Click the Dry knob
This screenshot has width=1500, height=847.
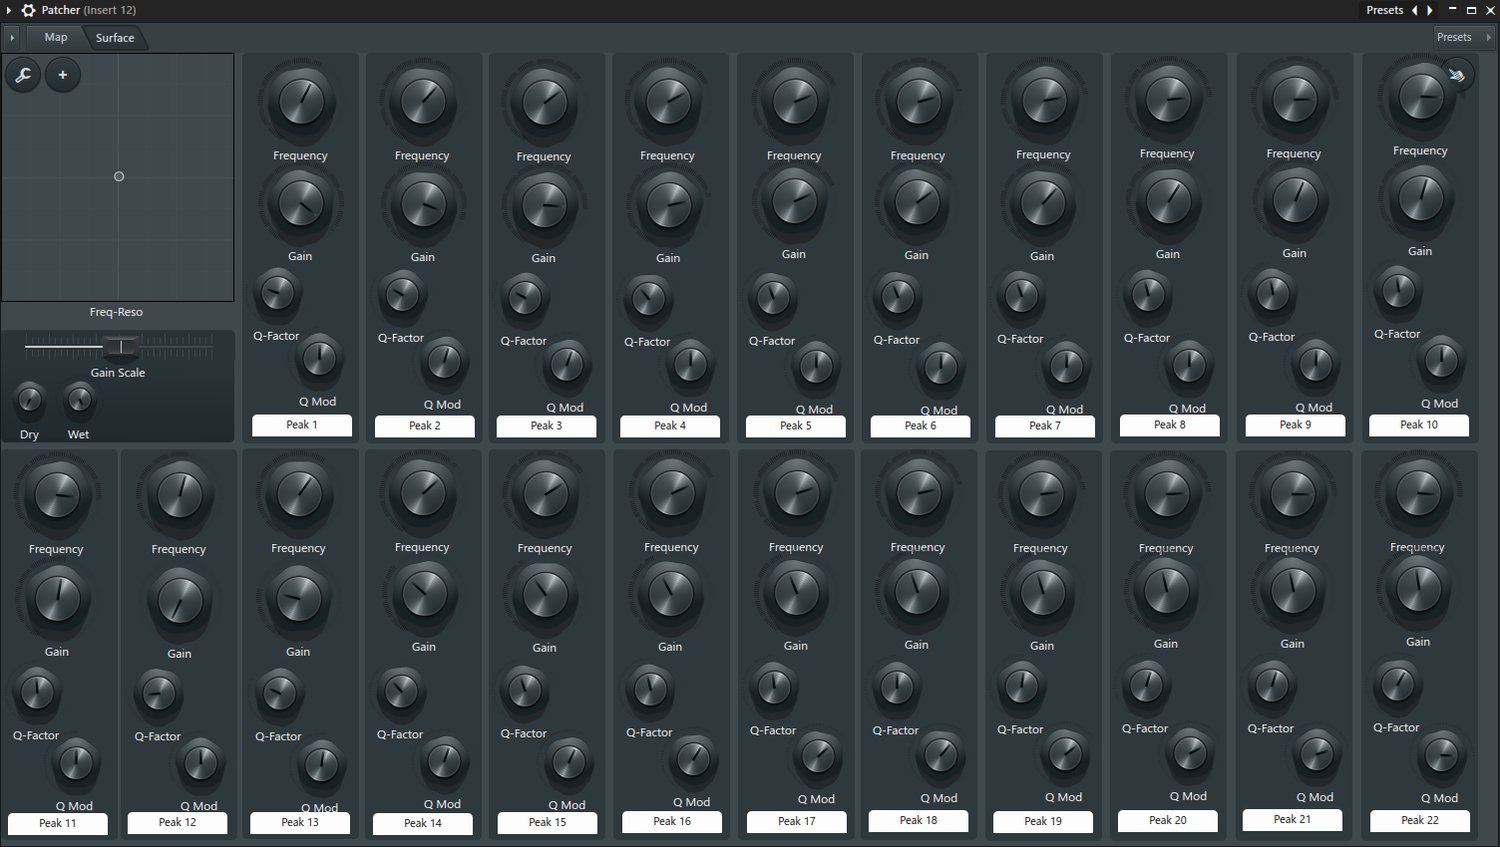coord(30,401)
